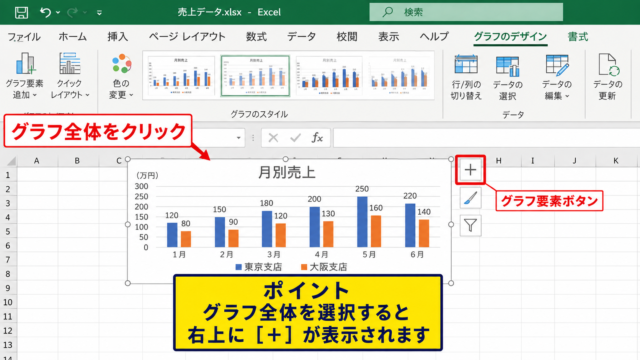
Task: Open 色の変更 color palette dropdown
Action: pyautogui.click(x=121, y=77)
